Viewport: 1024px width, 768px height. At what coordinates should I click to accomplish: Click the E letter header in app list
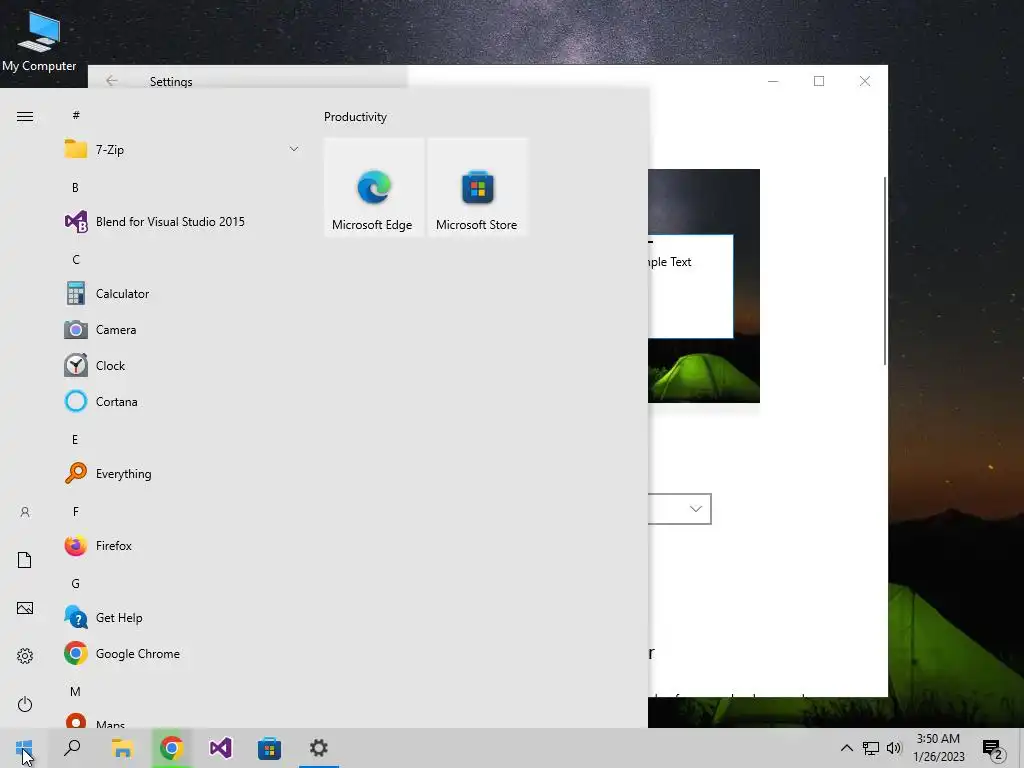pos(75,440)
